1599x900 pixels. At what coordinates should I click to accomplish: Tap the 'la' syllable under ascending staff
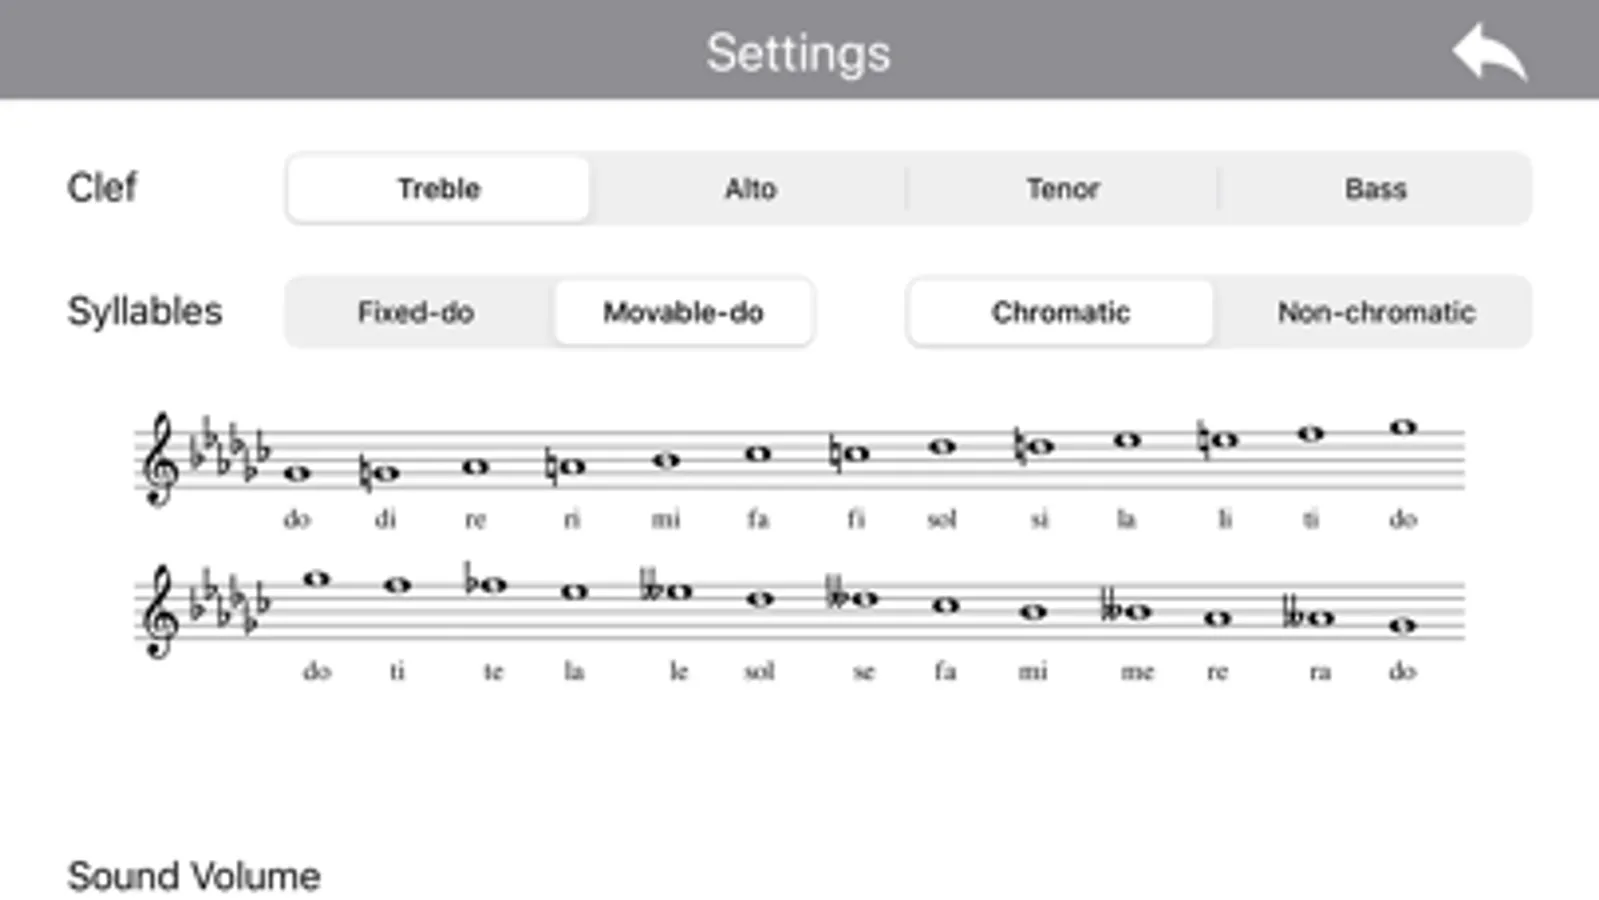pyautogui.click(x=1126, y=519)
